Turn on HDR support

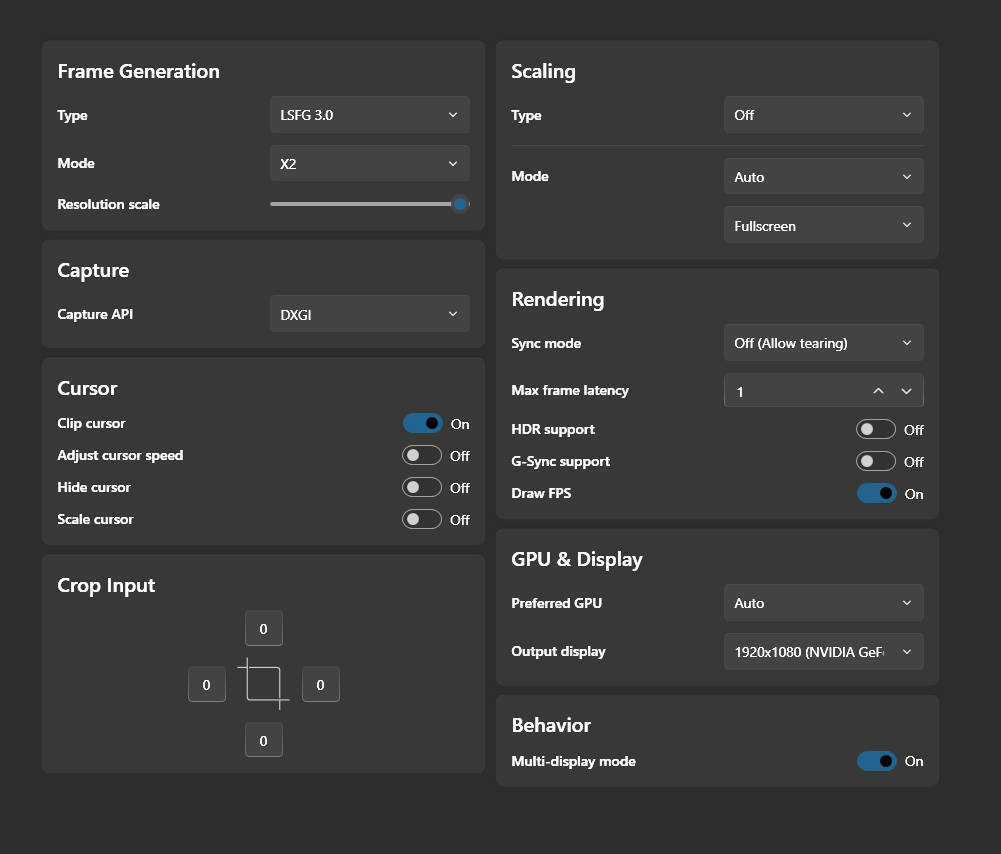pyautogui.click(x=876, y=430)
